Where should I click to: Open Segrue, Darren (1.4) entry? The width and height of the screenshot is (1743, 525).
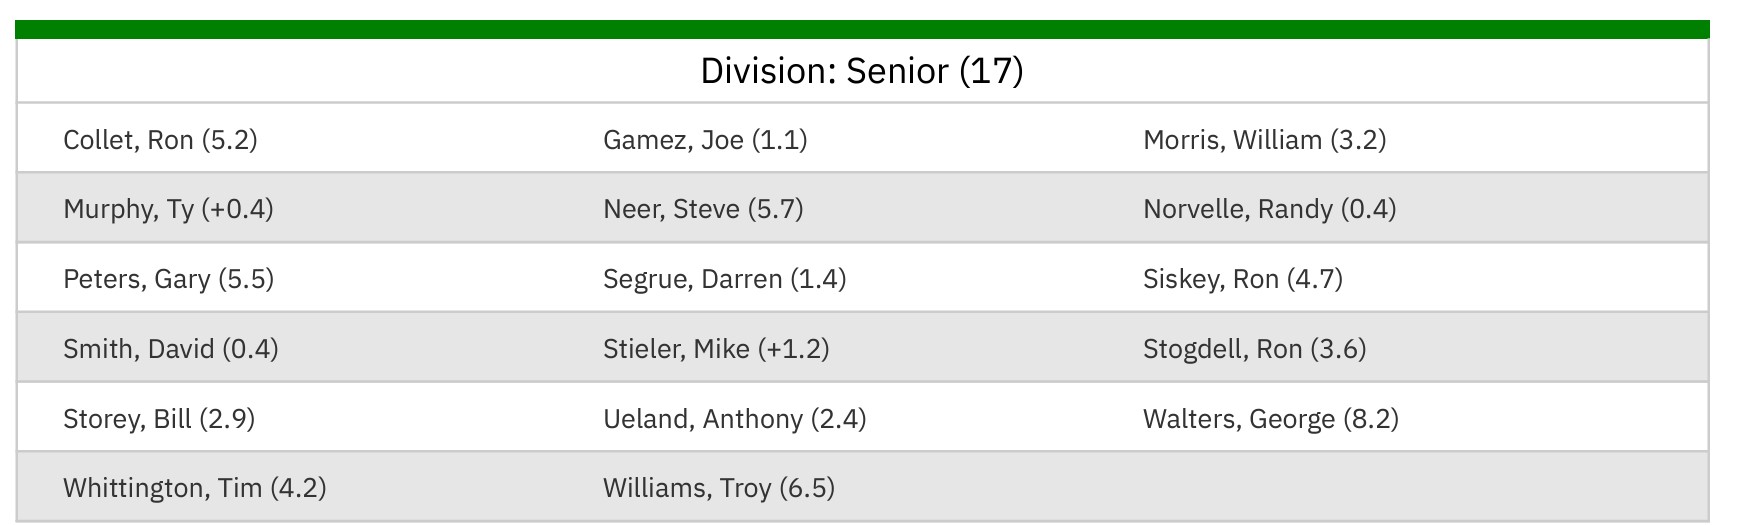click(x=724, y=278)
